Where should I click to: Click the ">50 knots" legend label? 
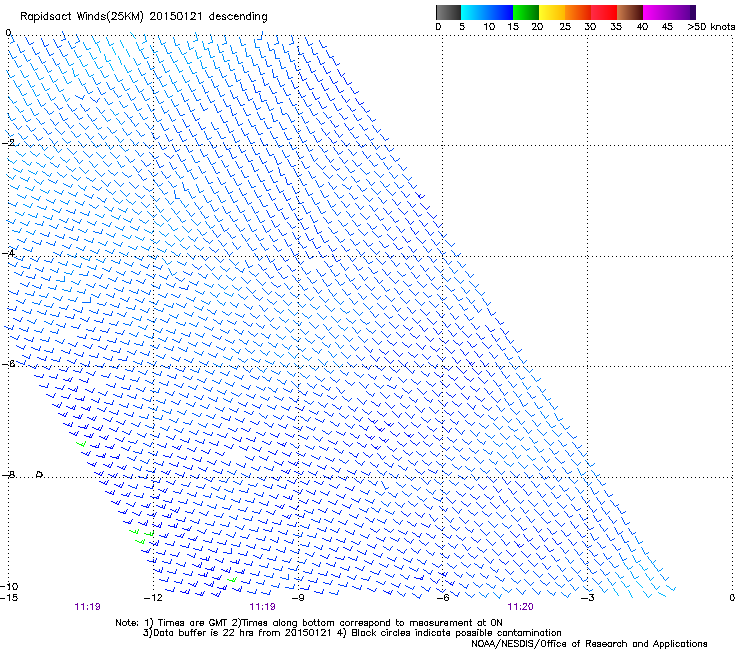tap(711, 27)
